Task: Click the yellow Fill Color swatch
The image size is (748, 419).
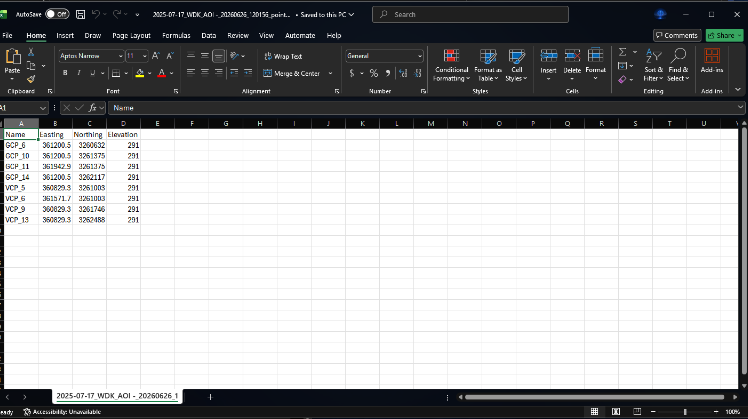Action: pyautogui.click(x=140, y=73)
